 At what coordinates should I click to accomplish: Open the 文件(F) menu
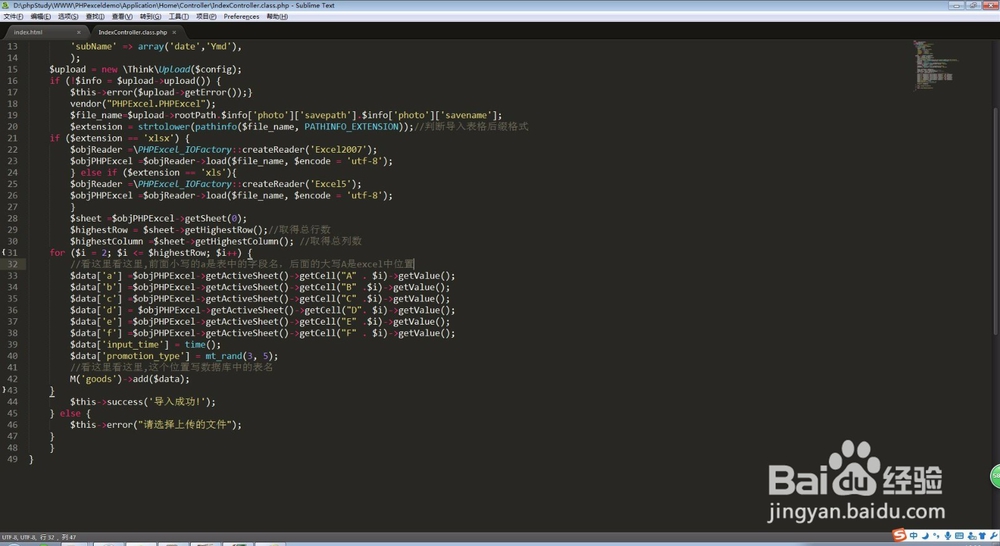tap(13, 17)
